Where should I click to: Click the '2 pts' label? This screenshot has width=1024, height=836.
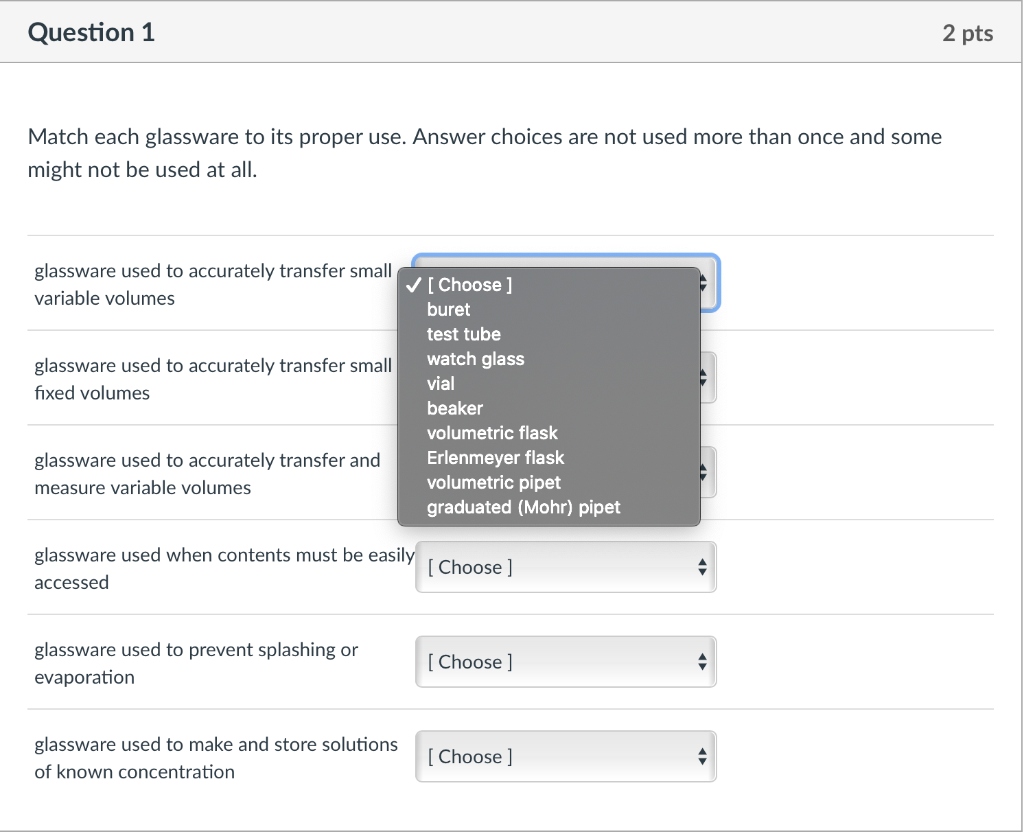click(x=968, y=33)
